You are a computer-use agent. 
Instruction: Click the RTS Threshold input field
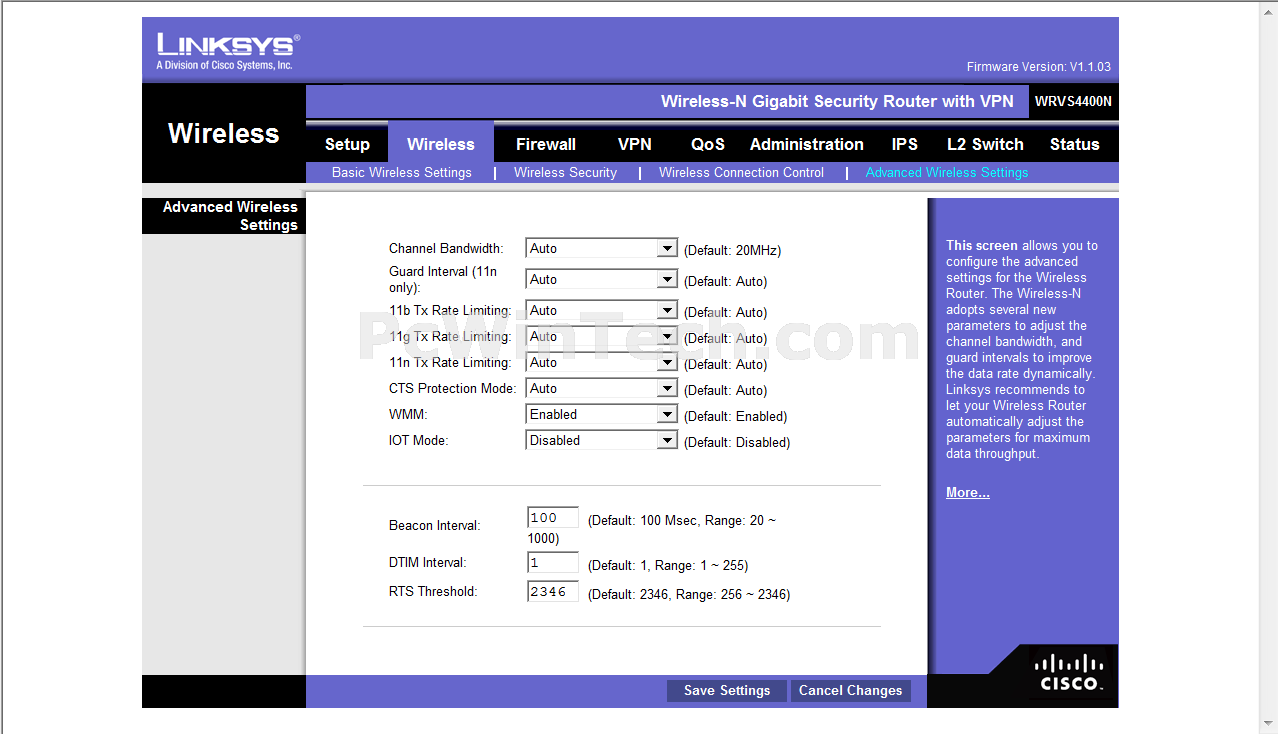coord(553,592)
